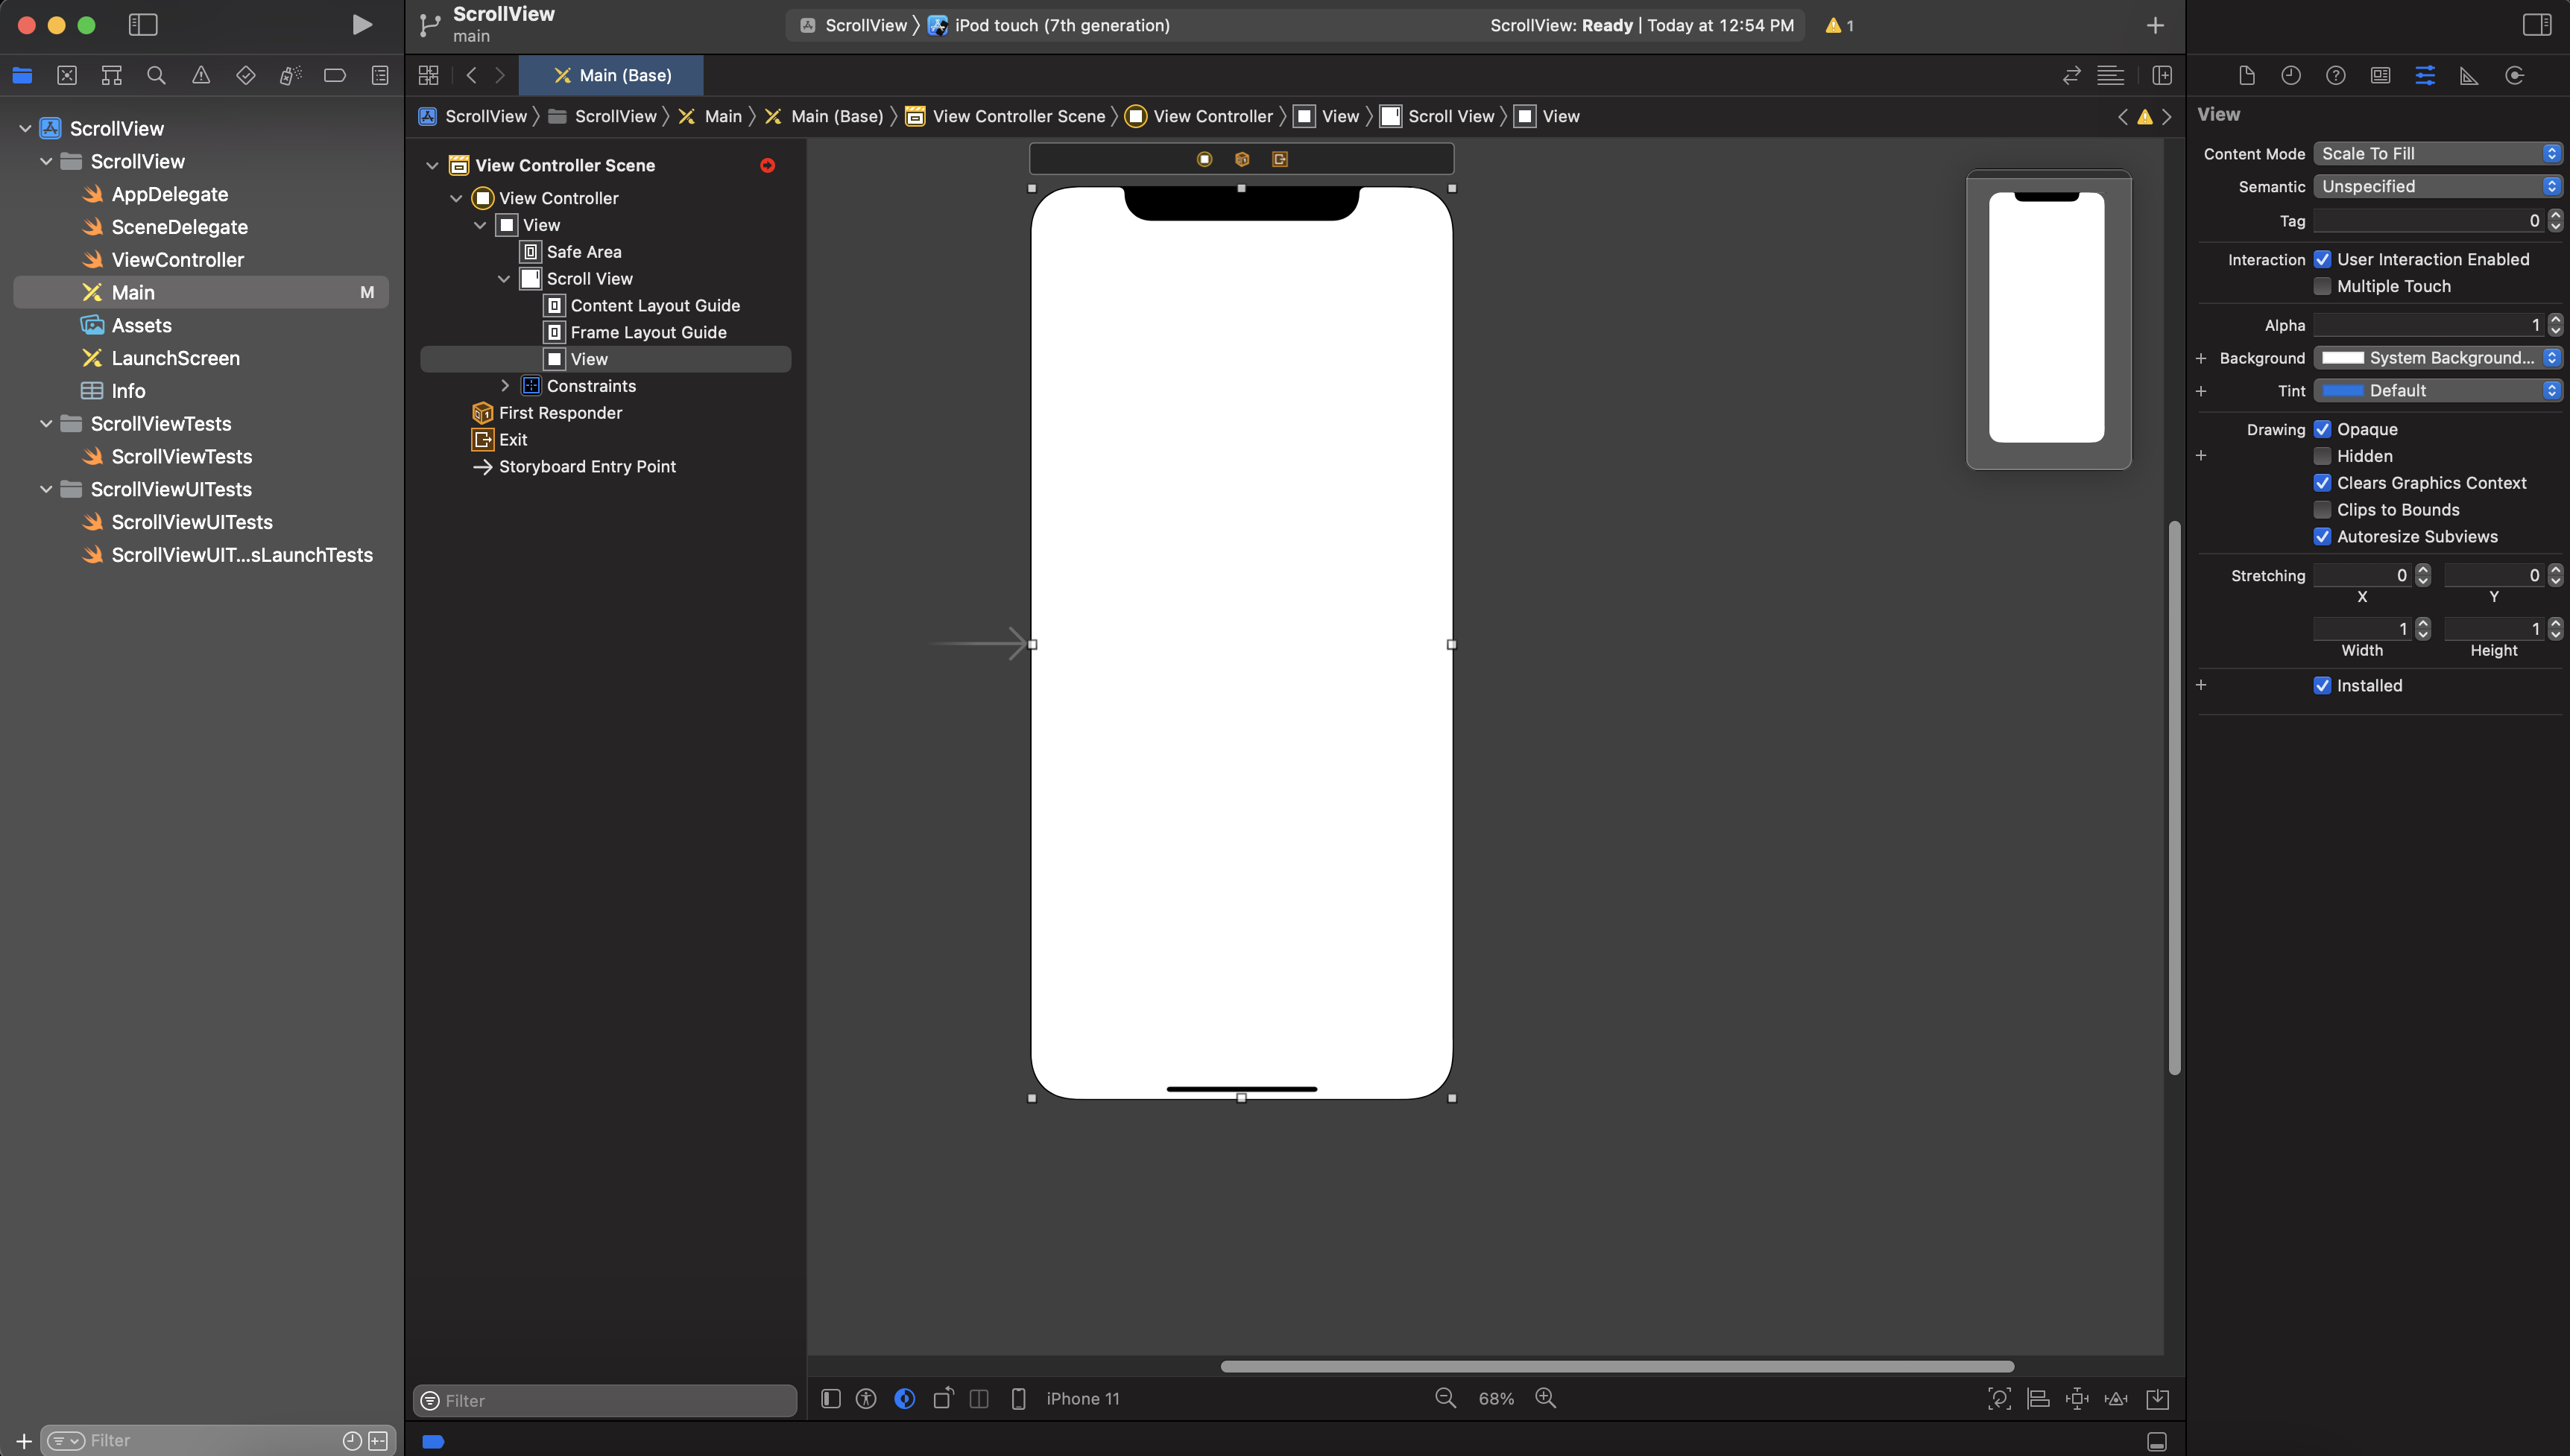This screenshot has height=1456, width=2570.
Task: Click the Align constraints icon
Action: click(2038, 1399)
